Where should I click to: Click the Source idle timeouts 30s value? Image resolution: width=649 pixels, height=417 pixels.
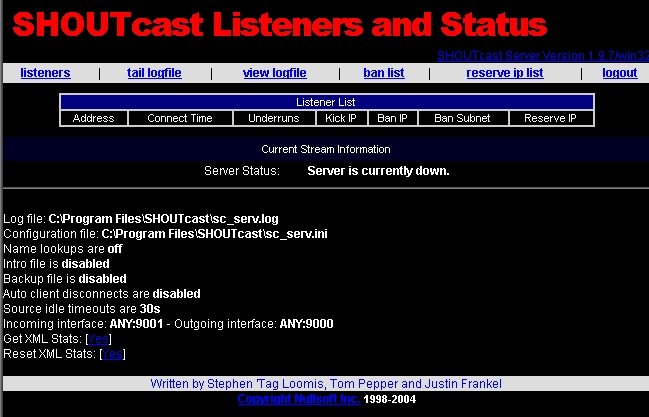150,309
